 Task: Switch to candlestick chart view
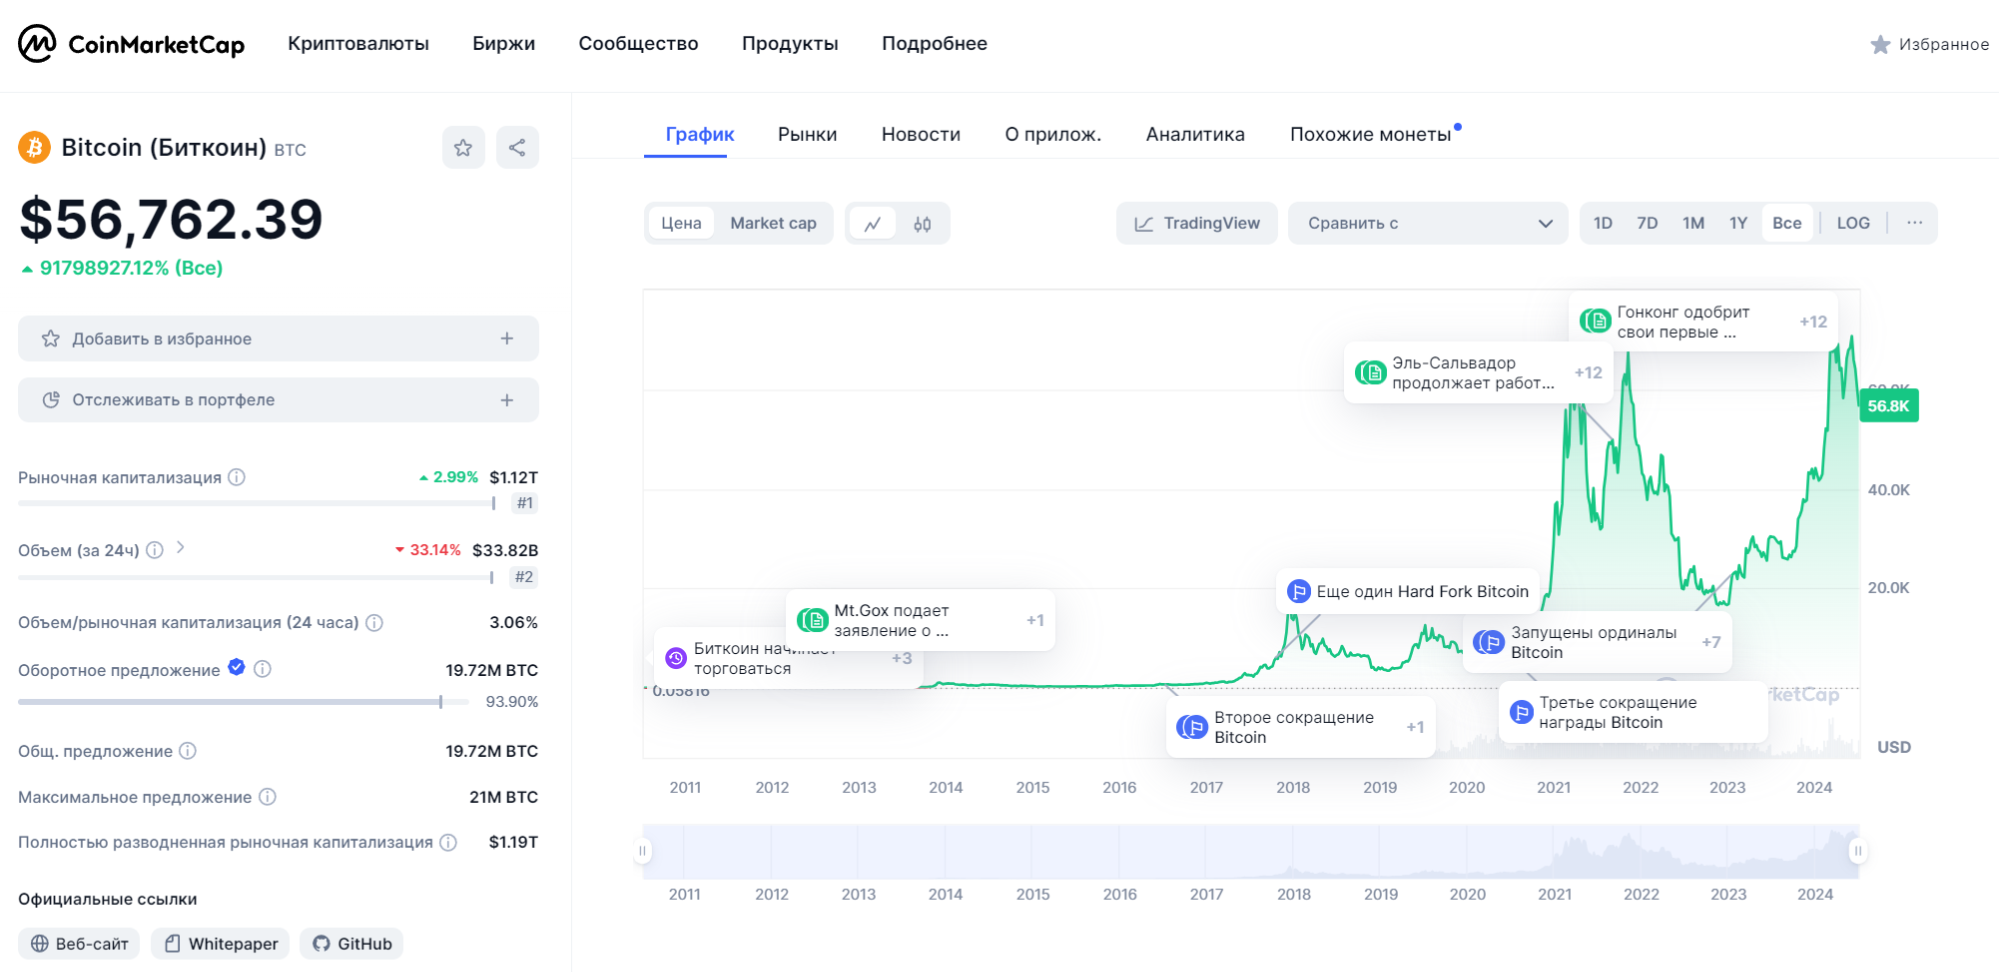click(921, 223)
